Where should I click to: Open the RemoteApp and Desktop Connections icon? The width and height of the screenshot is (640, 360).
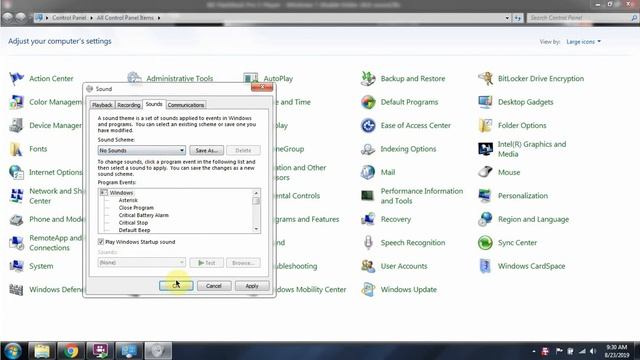coord(17,242)
